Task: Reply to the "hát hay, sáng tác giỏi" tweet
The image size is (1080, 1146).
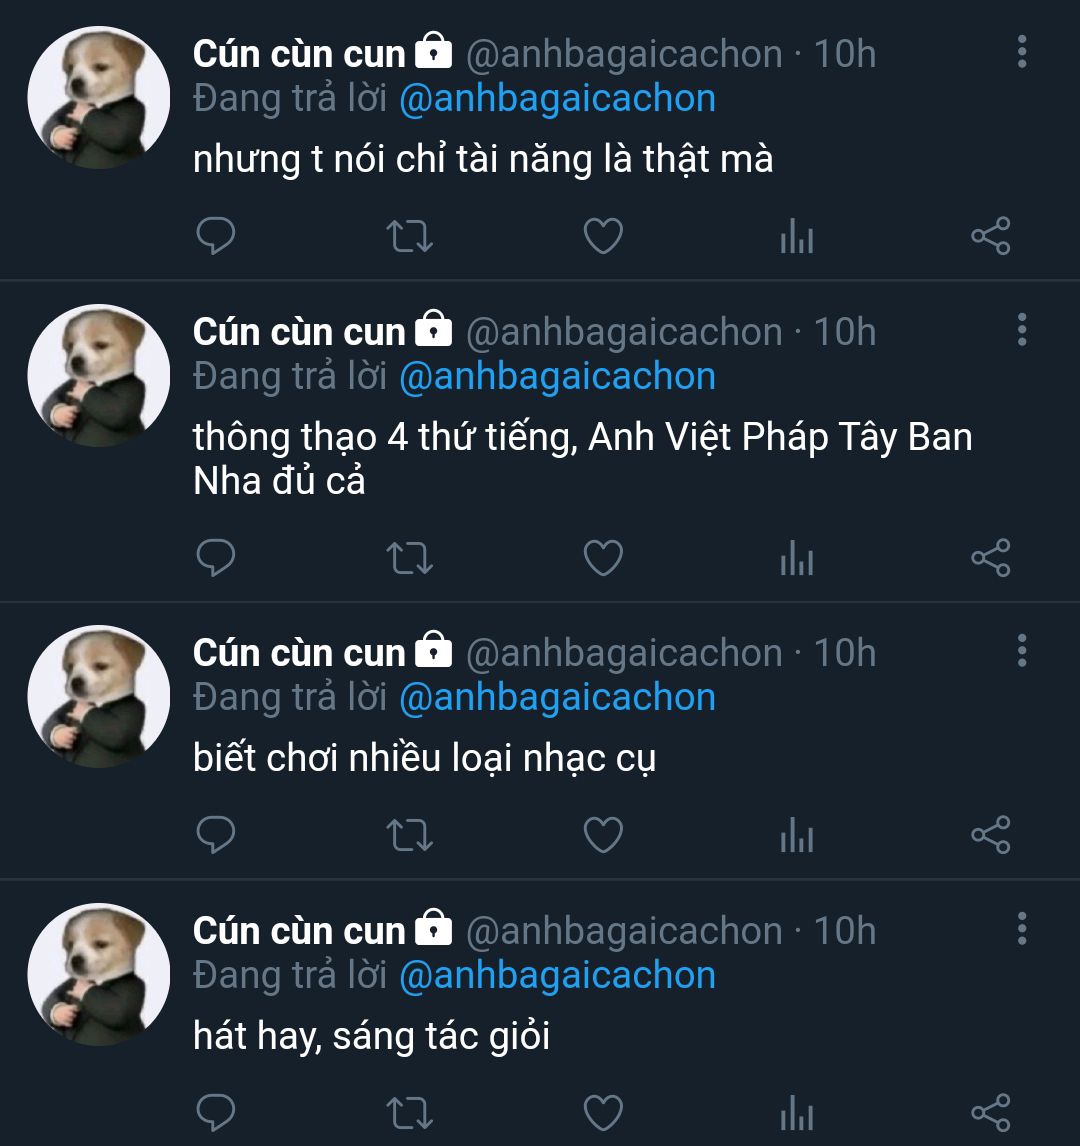Action: 215,1113
